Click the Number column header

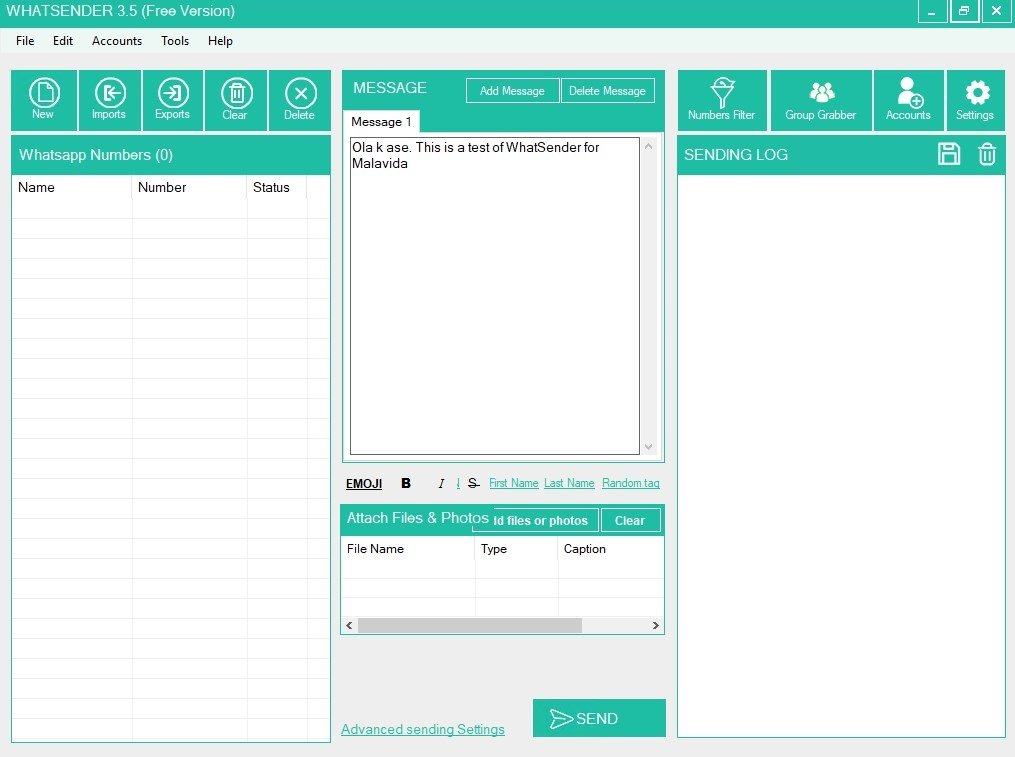coord(190,187)
